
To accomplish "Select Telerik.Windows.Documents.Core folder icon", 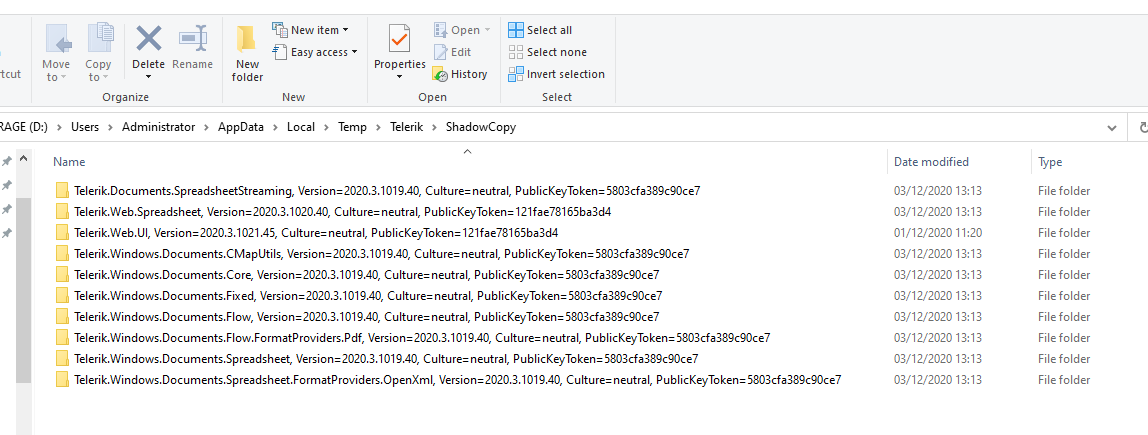I will [x=62, y=275].
